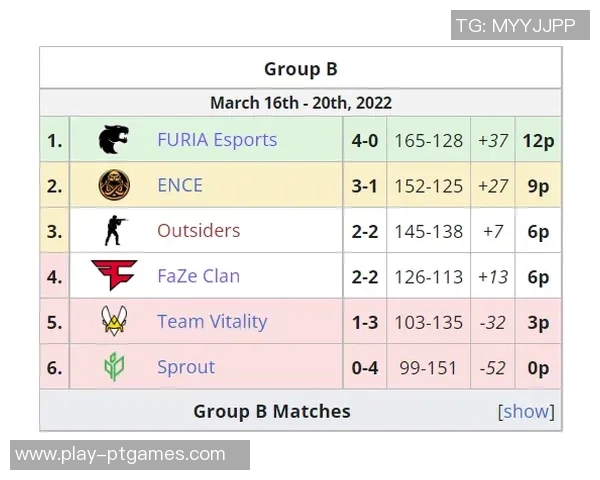Click the Group B Matches heading

272,411
